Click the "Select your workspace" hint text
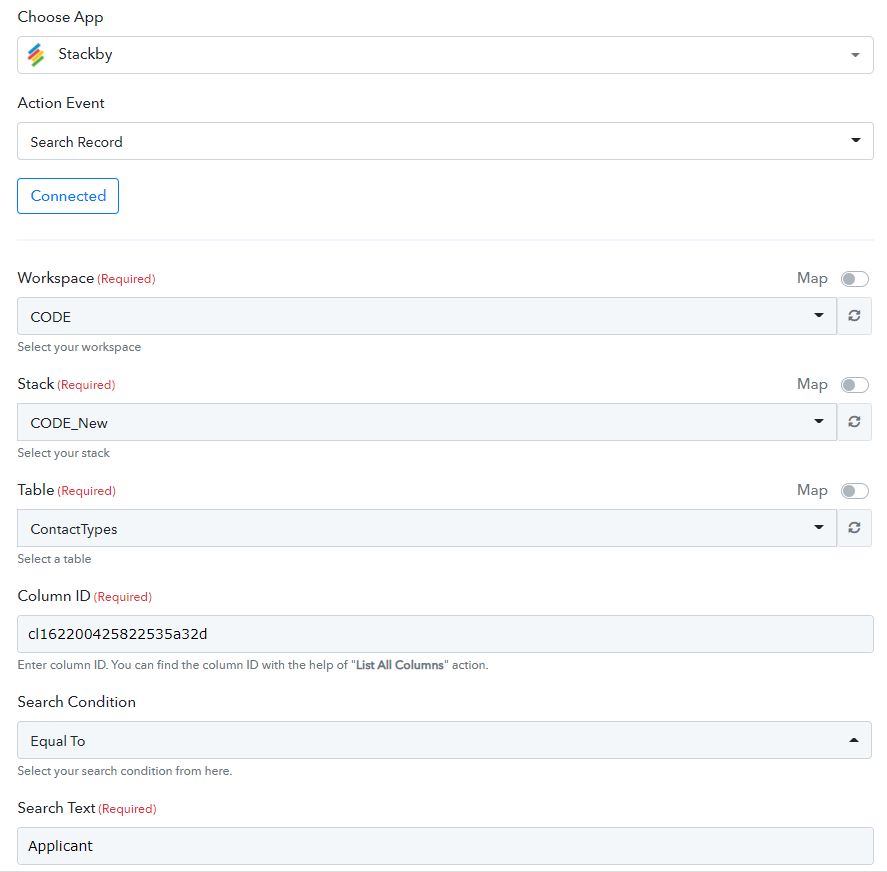 coord(79,347)
